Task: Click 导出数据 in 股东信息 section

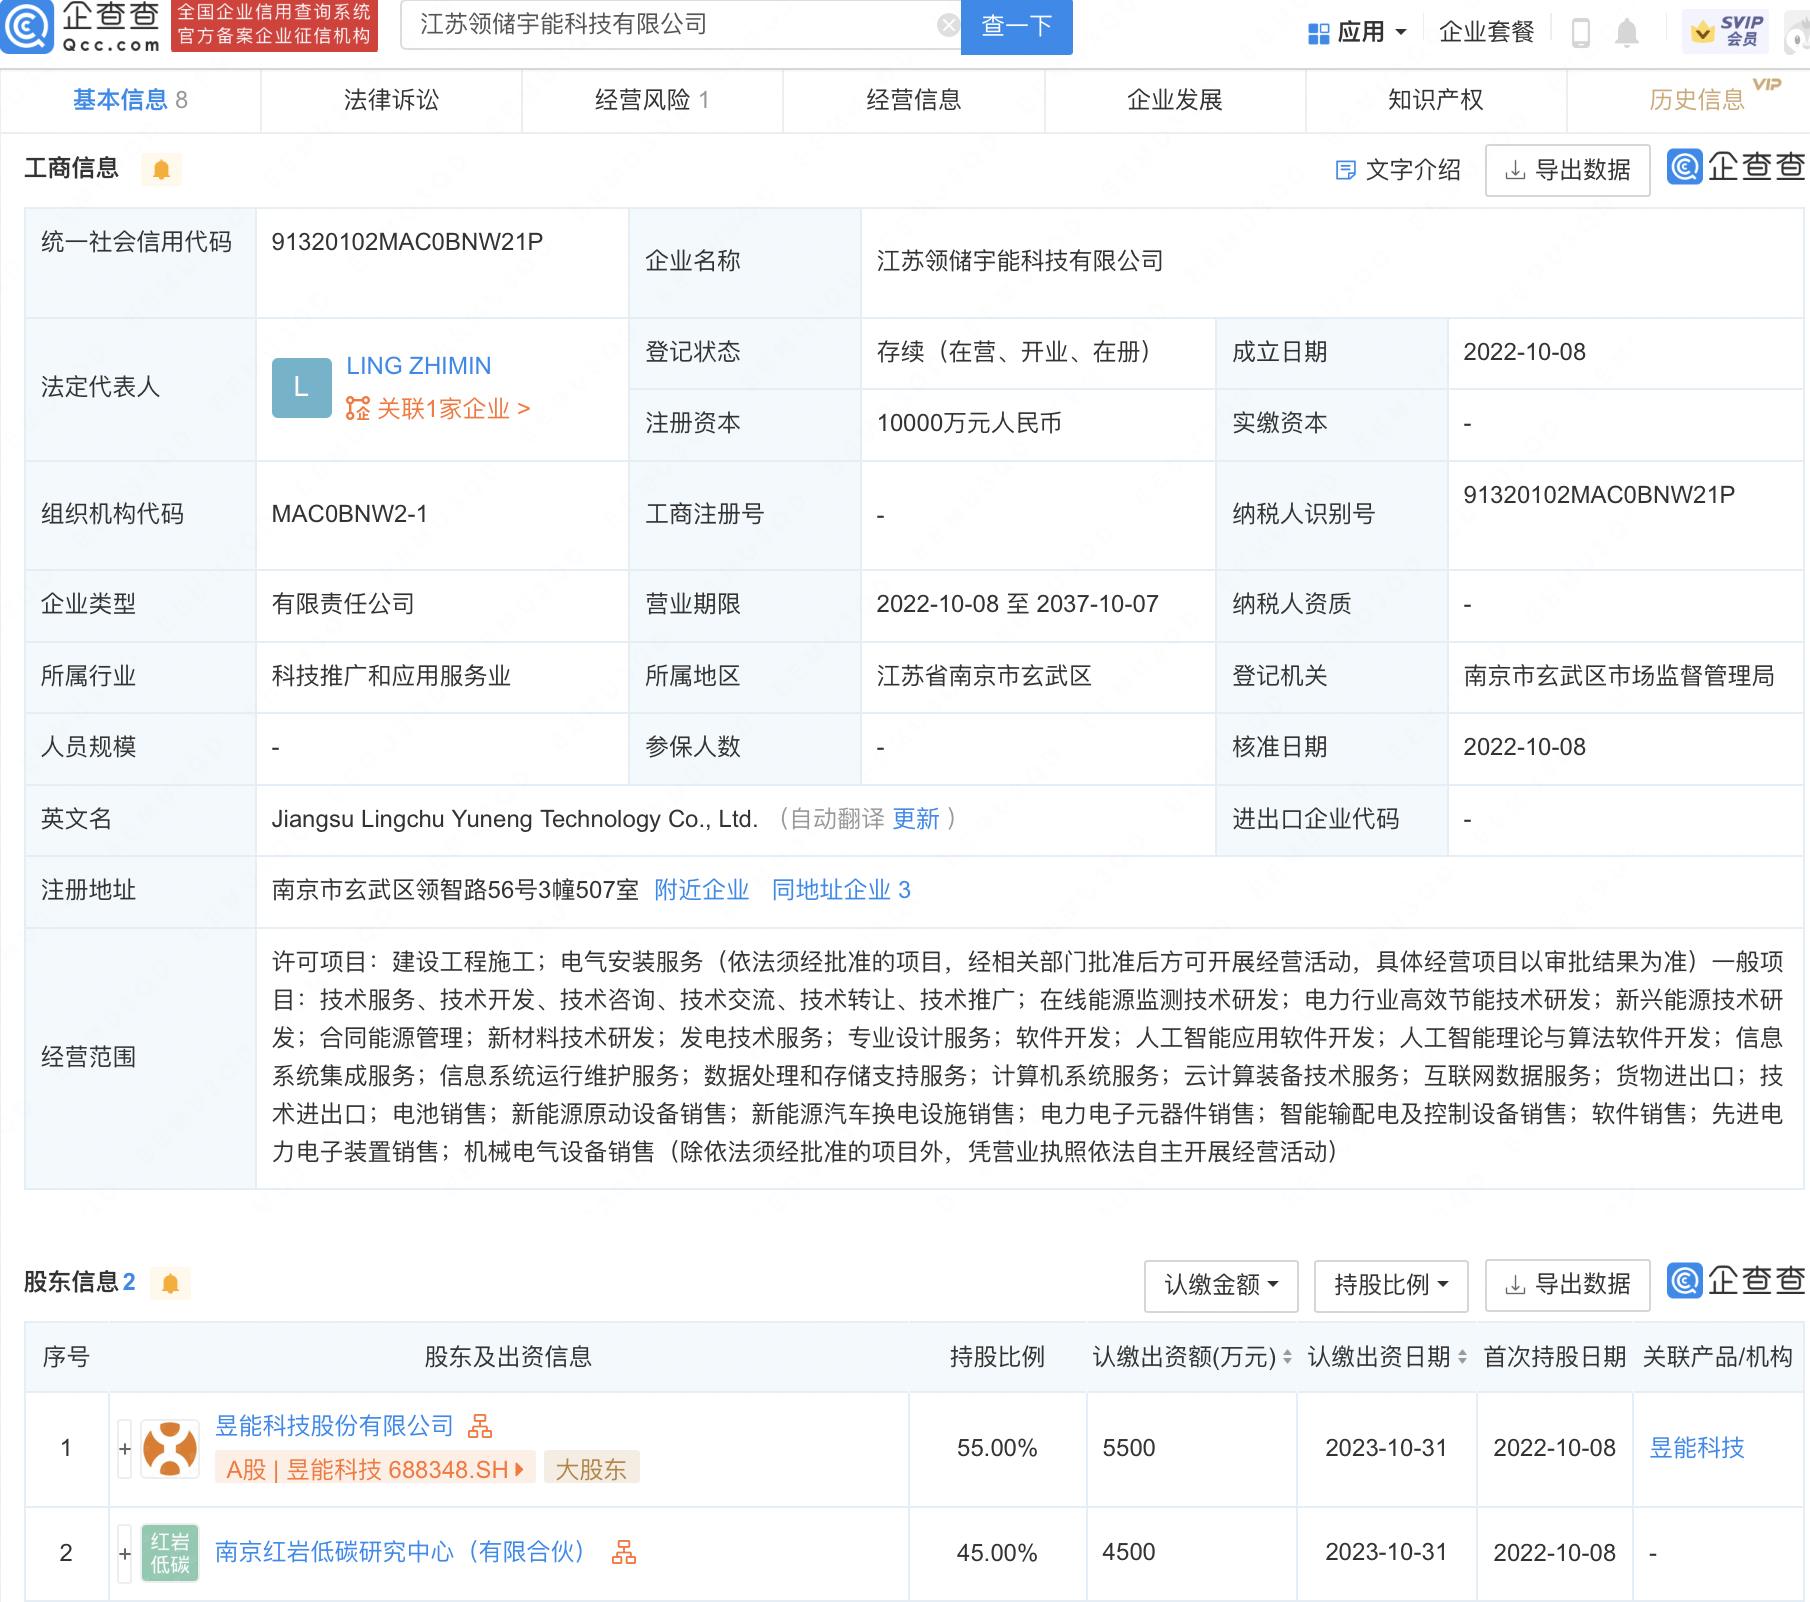Action: click(x=1567, y=1284)
